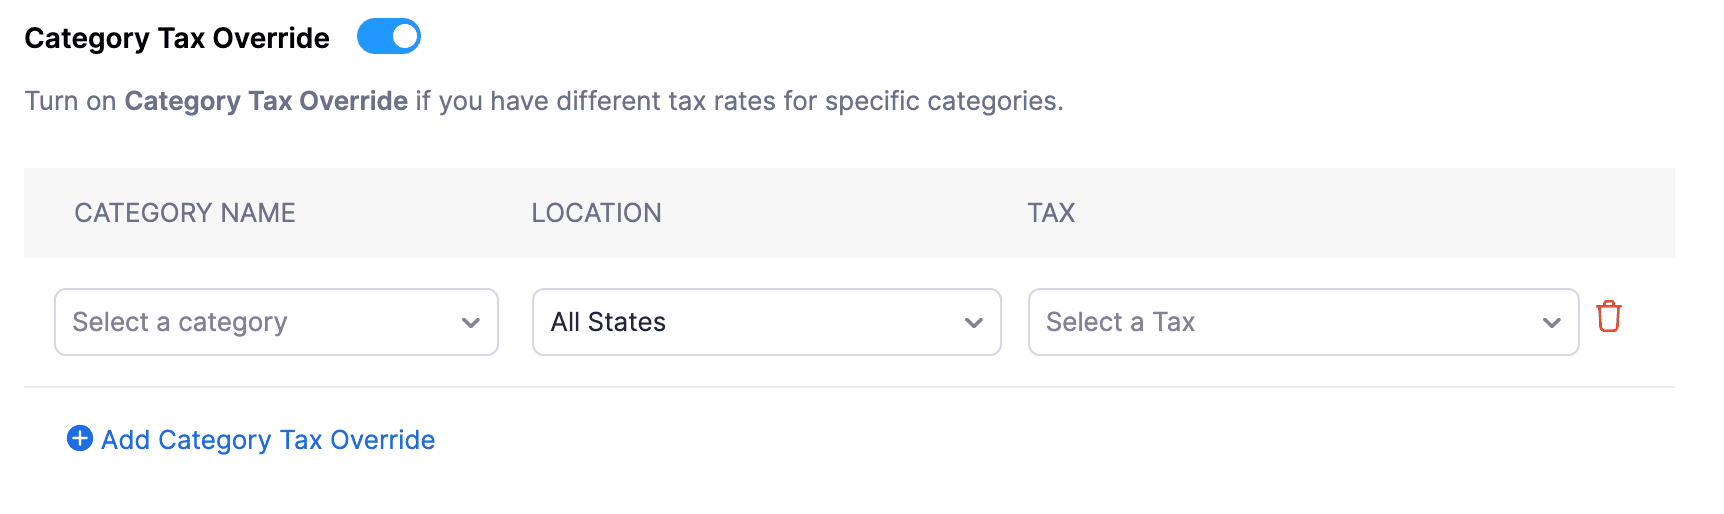Click the chevron arrow in category field
Viewport: 1724px width, 514px height.
tap(471, 323)
